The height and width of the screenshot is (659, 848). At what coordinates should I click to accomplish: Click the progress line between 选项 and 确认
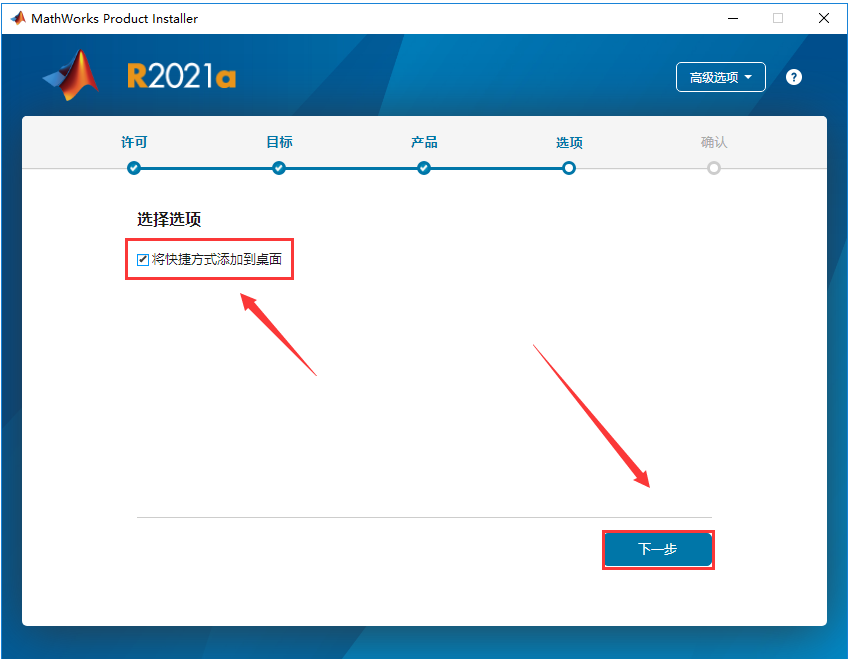click(x=641, y=168)
